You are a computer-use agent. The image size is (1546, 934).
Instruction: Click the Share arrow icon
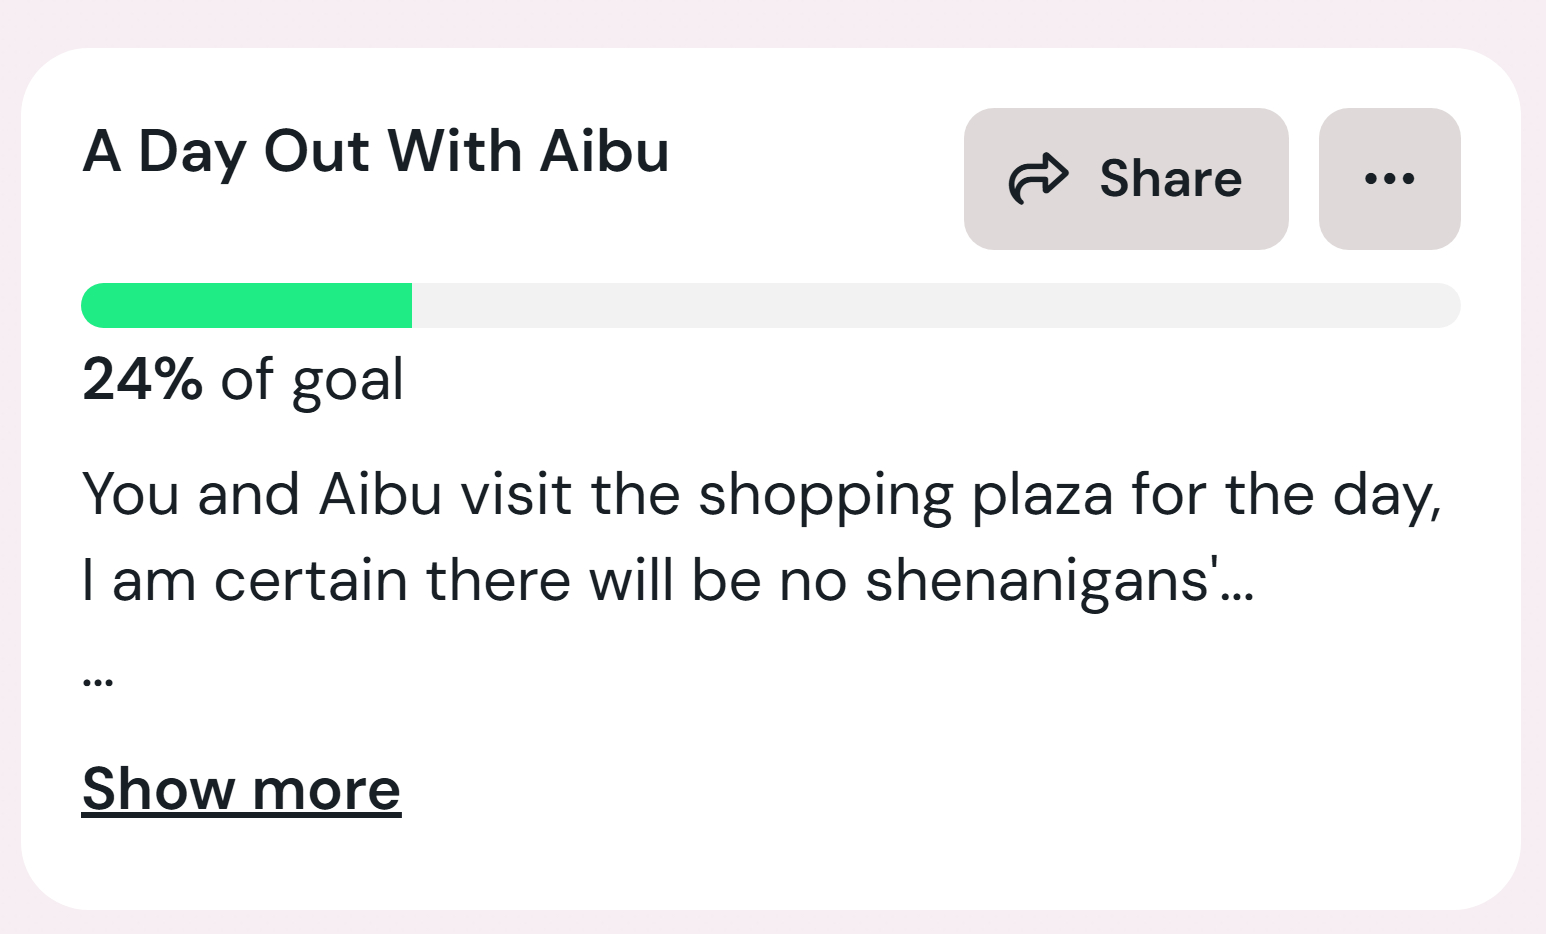(1038, 179)
